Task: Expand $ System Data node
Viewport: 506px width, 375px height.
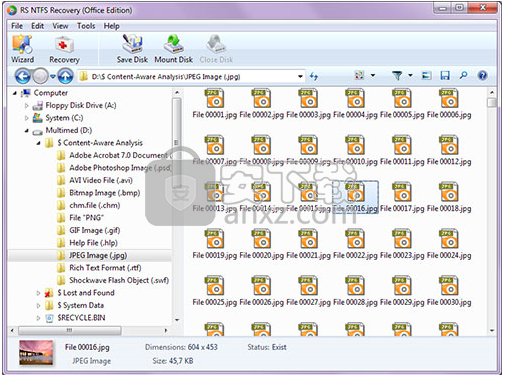Action: (x=39, y=305)
